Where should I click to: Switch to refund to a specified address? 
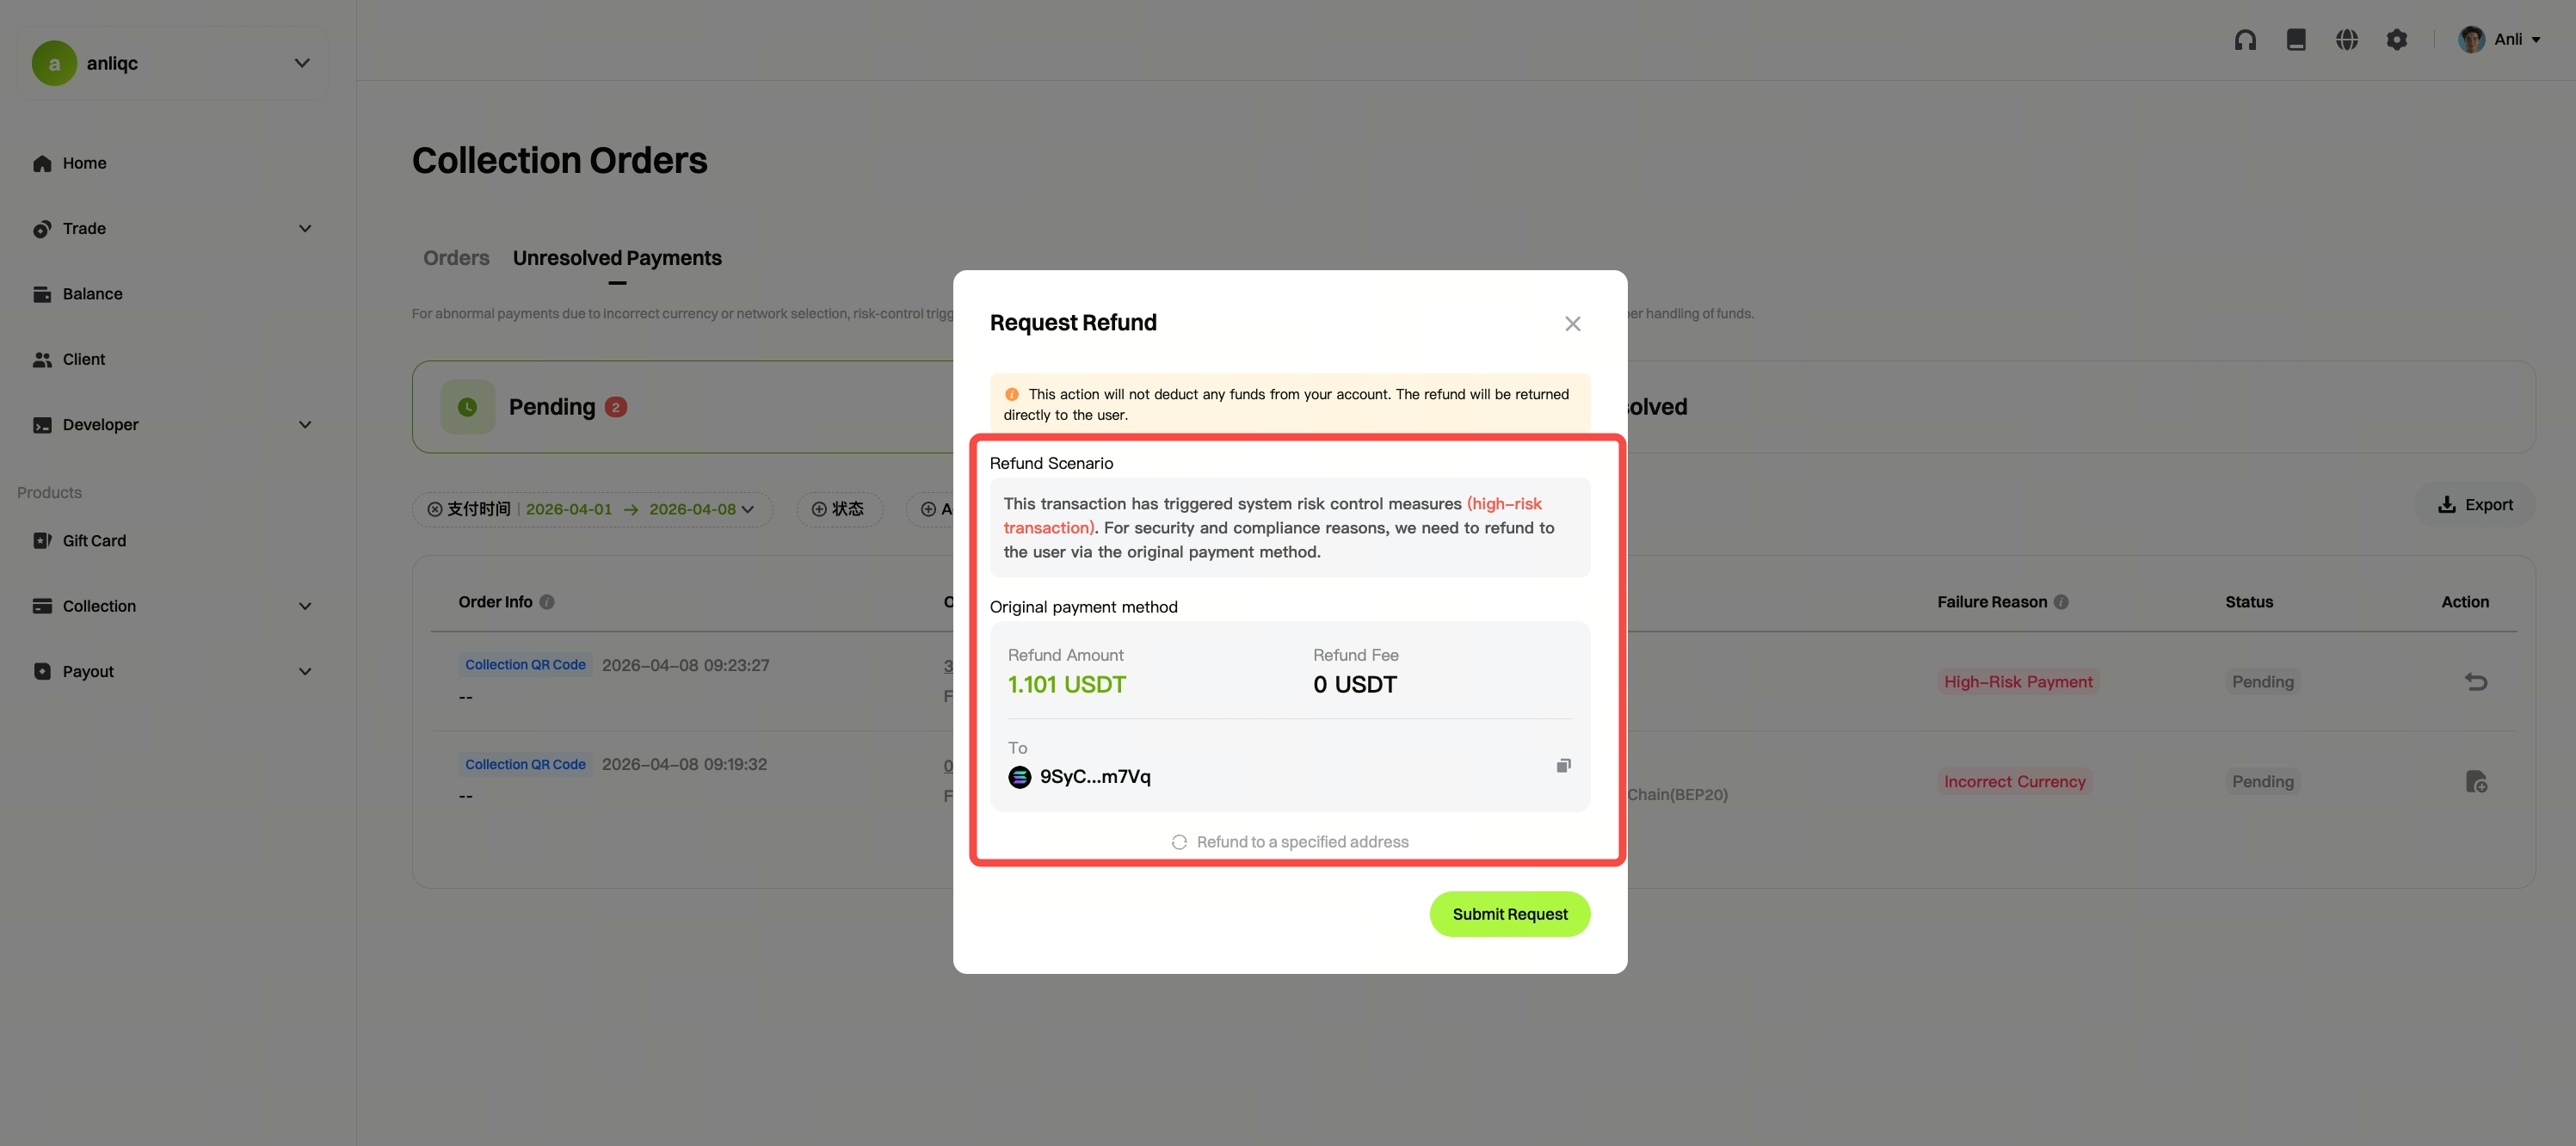pyautogui.click(x=1290, y=842)
